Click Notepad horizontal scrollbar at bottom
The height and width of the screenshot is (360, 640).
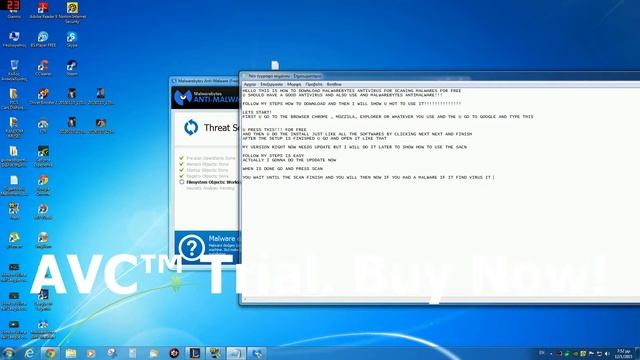[441, 300]
